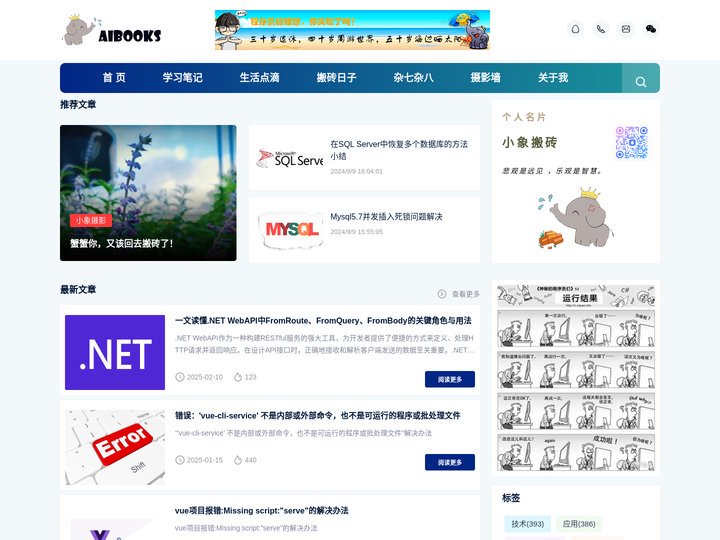Click the QR code on personal card

631,142
